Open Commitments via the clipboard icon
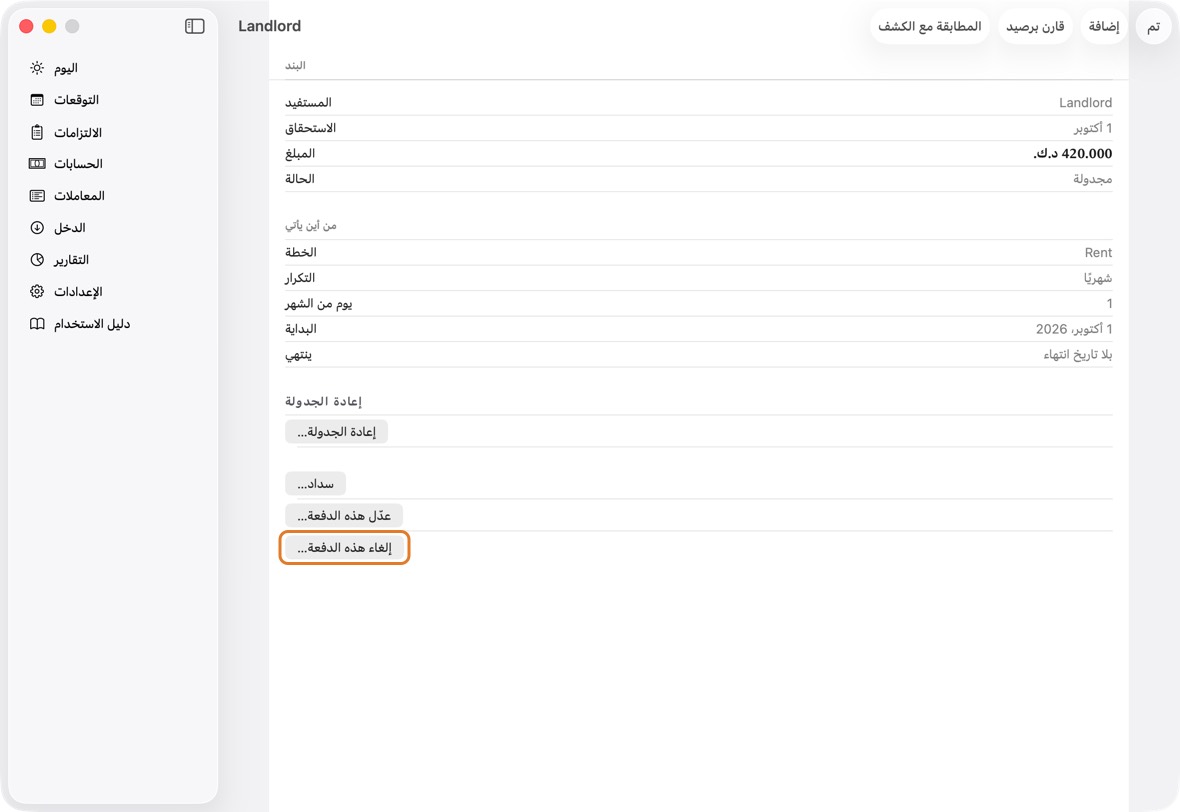1180x812 pixels. click(37, 132)
